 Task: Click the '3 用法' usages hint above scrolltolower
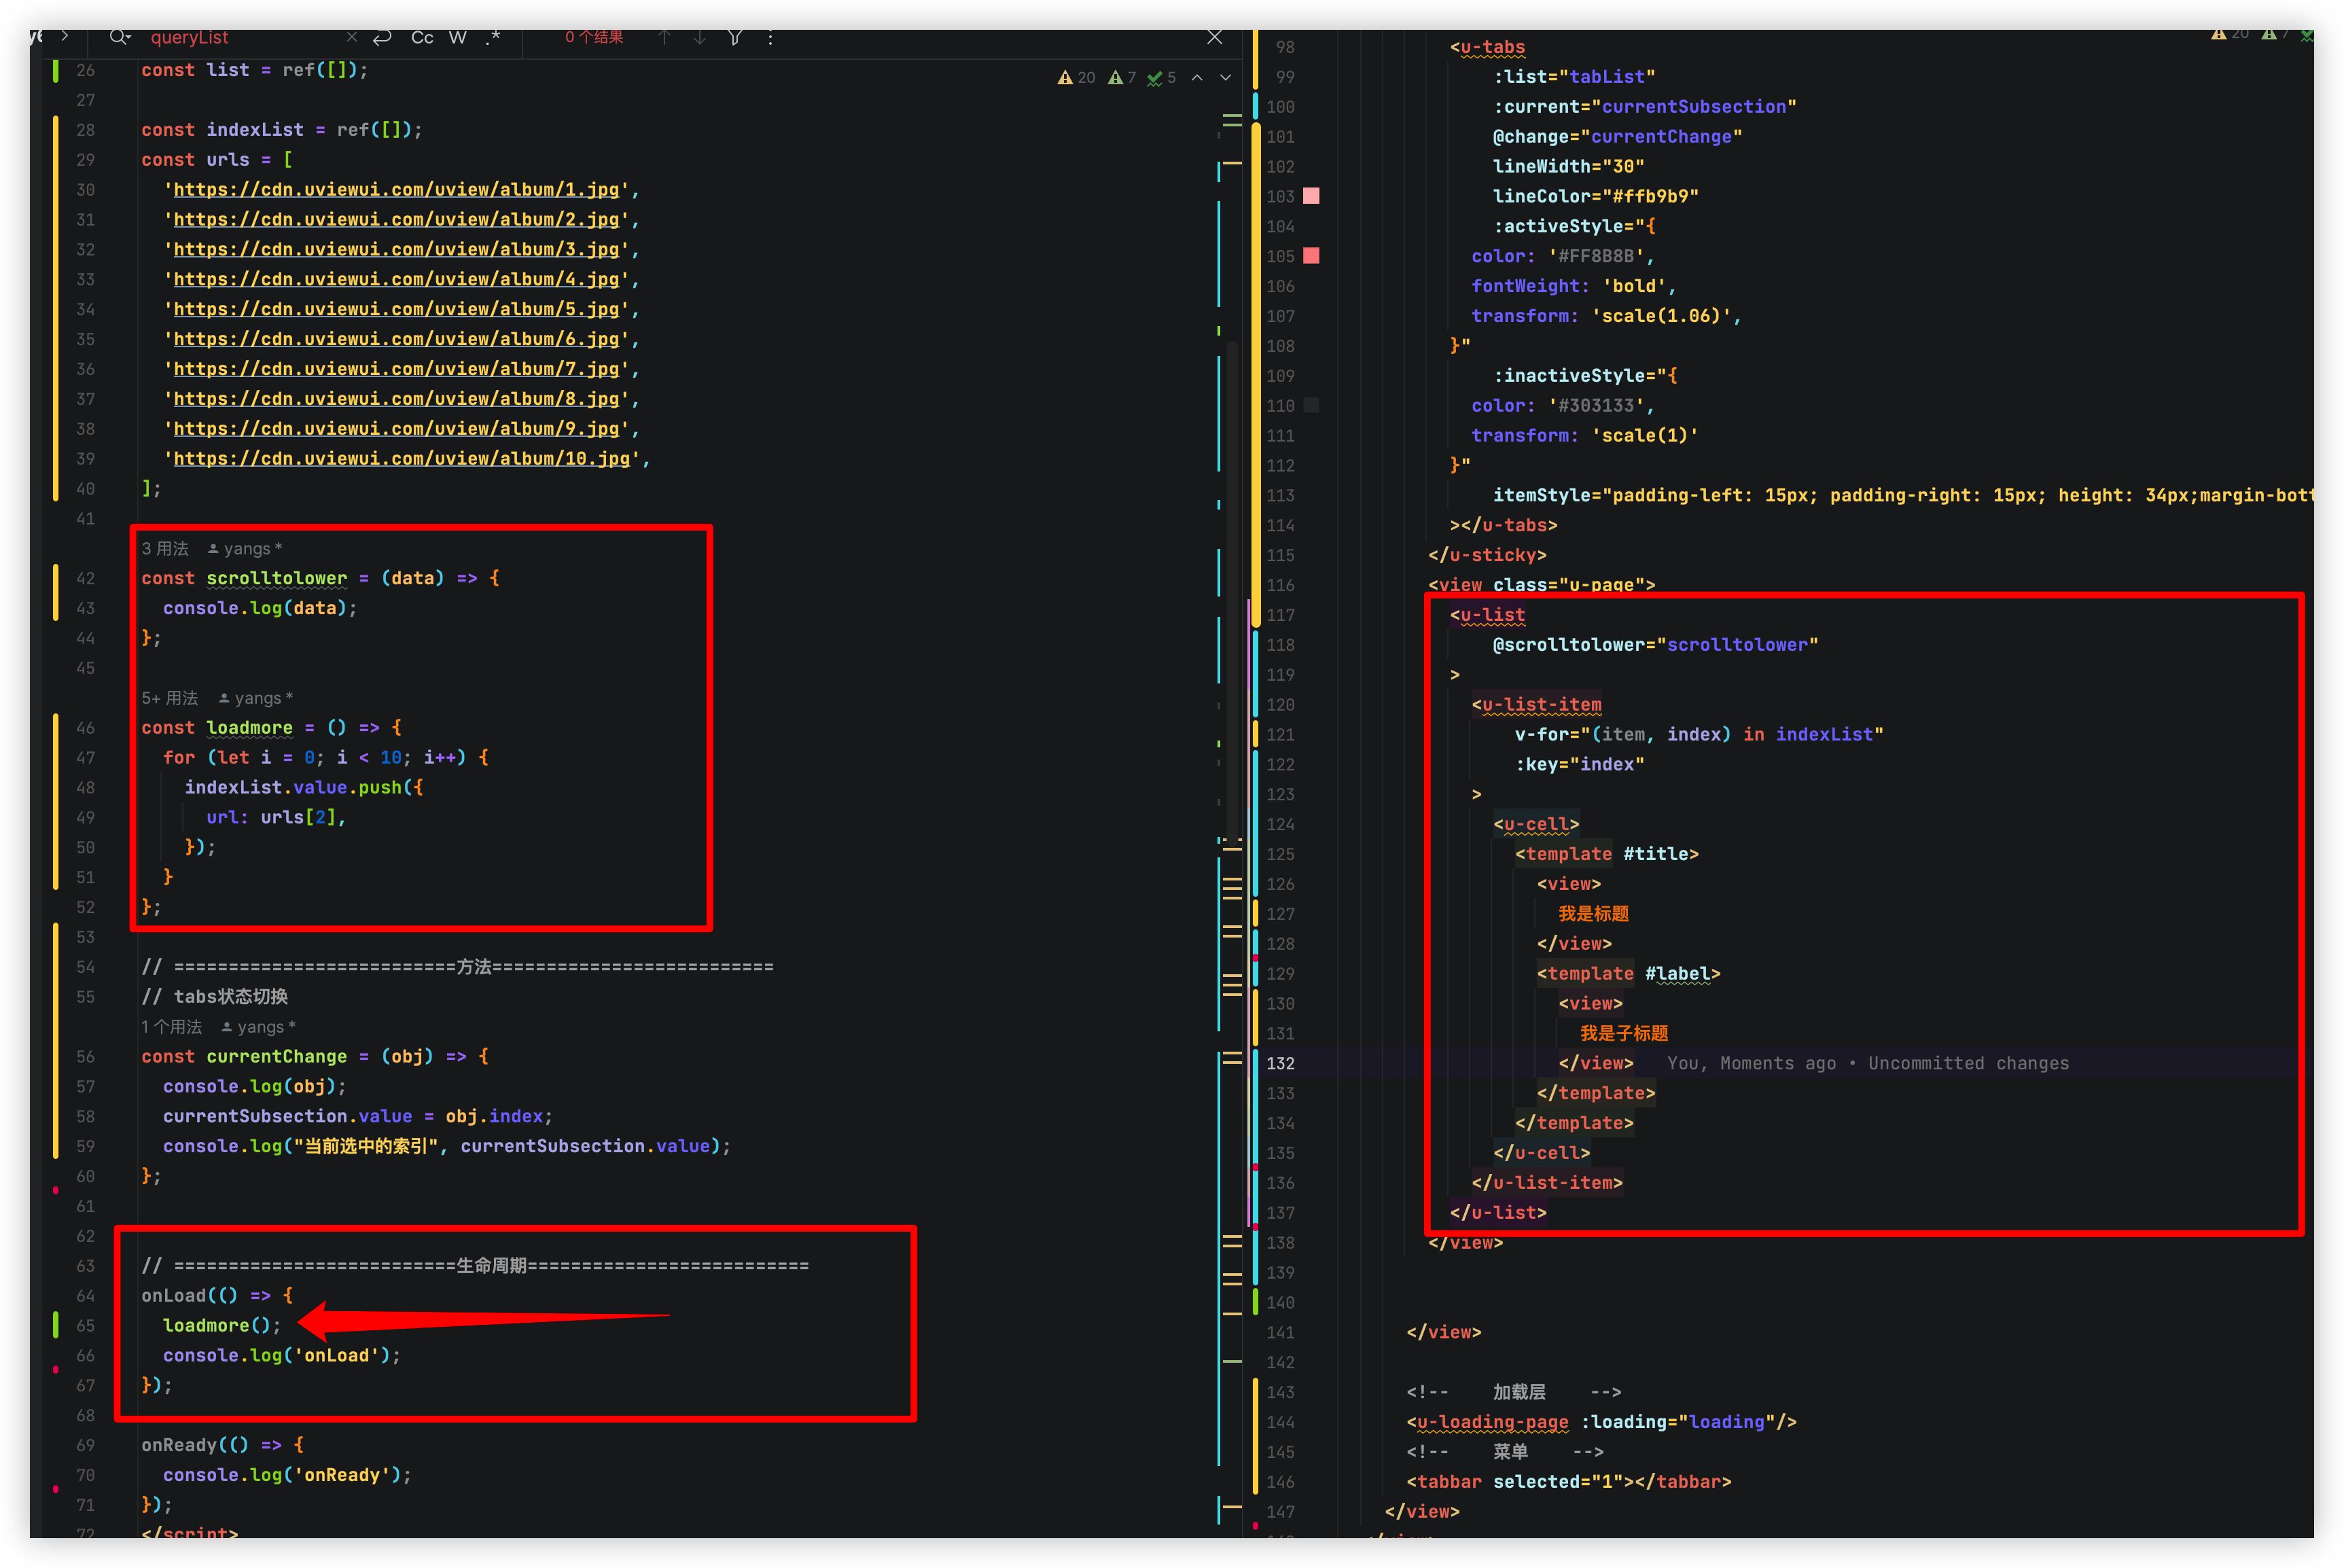click(165, 548)
